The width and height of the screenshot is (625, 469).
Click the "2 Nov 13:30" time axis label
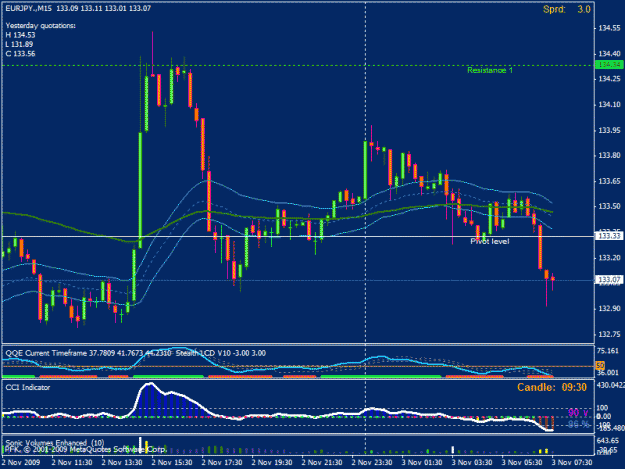(x=122, y=463)
